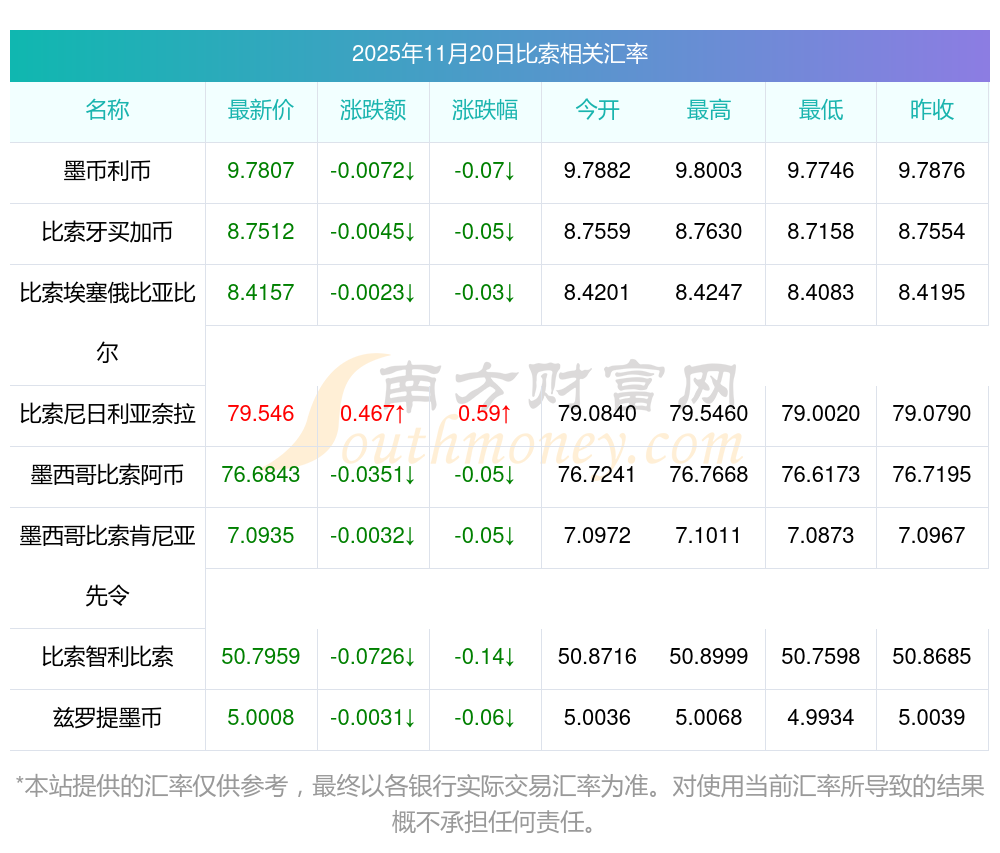Image resolution: width=1000 pixels, height=853 pixels.
Task: Select the 最高 column header
Action: click(x=709, y=110)
